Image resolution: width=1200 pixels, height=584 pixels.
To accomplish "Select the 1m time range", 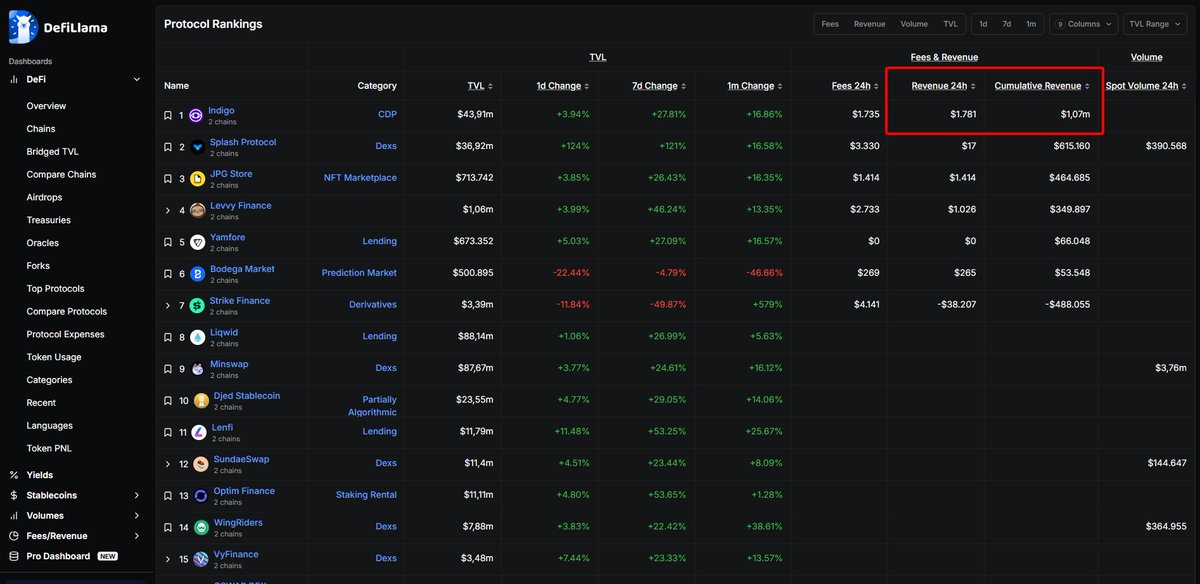I will coord(1031,24).
